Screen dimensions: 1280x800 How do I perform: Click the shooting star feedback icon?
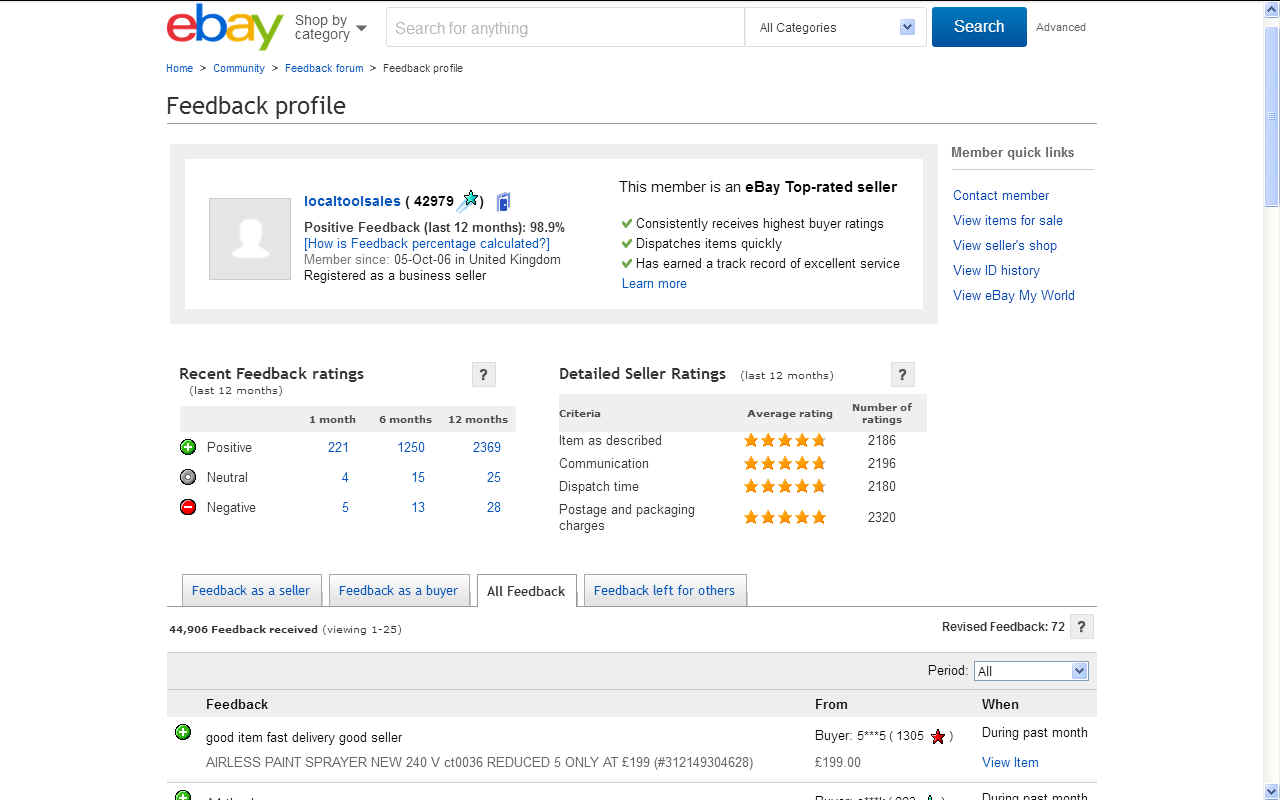pyautogui.click(x=469, y=201)
